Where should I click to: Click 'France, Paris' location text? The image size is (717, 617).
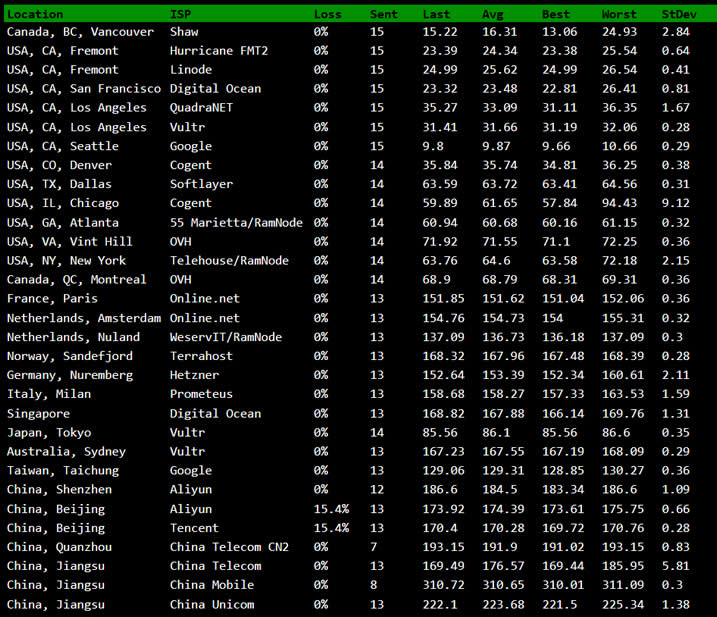pyautogui.click(x=53, y=299)
